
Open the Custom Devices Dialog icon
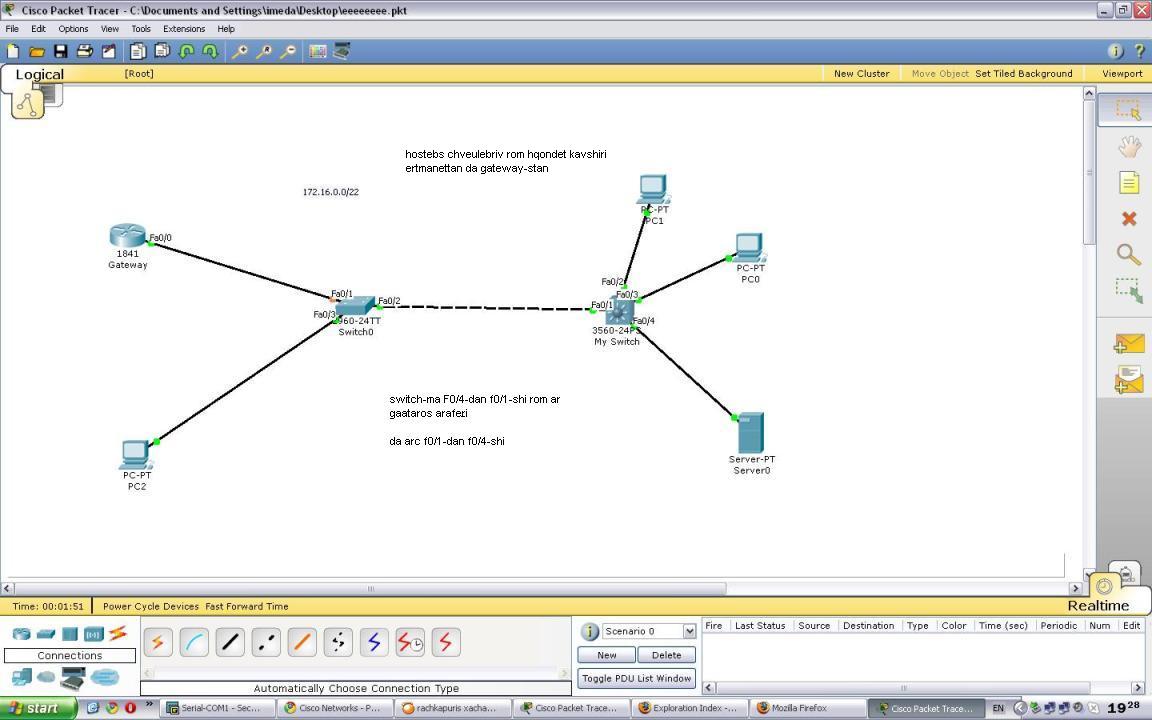pos(342,51)
